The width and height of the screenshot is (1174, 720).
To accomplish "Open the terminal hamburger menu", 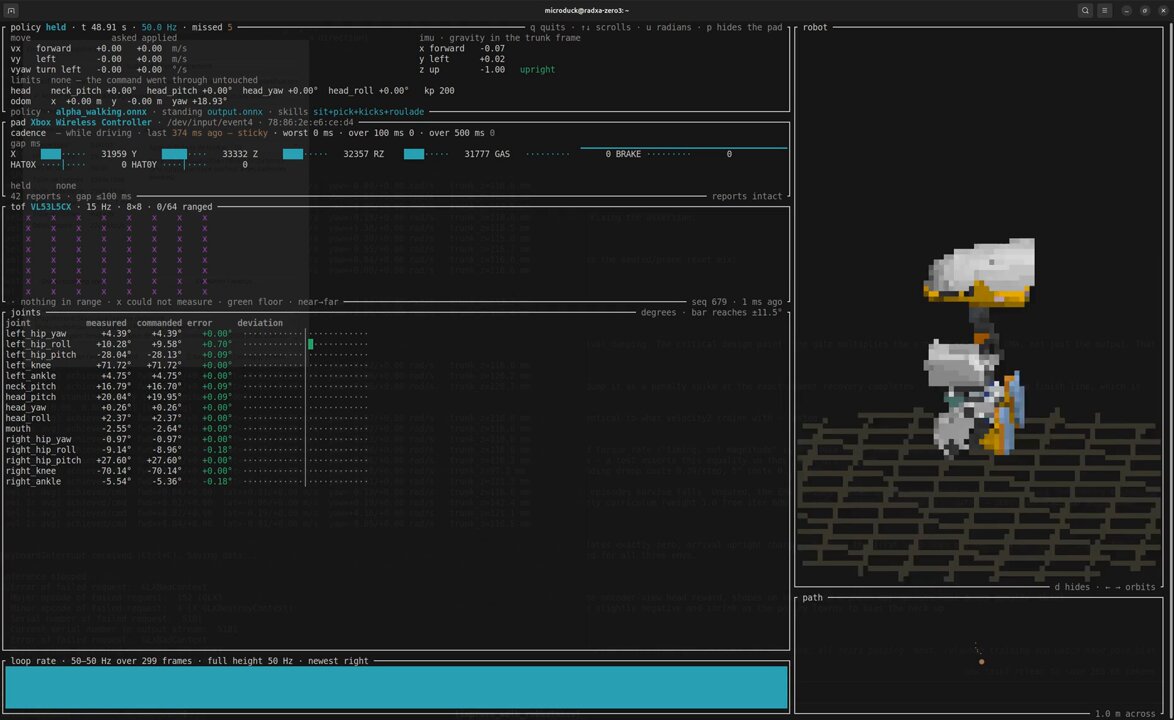I will 1104,10.
